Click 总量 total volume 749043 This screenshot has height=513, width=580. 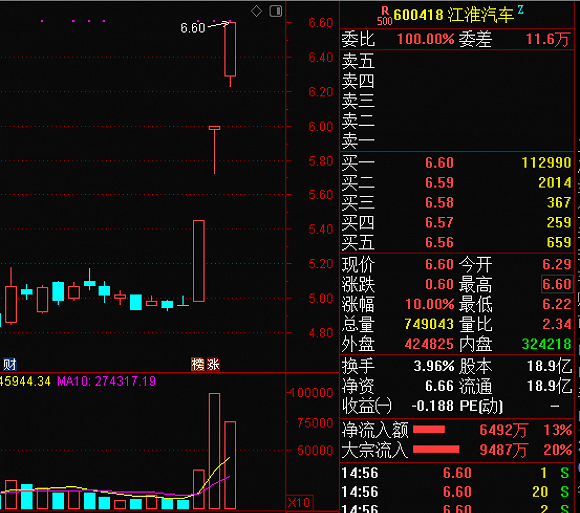(429, 324)
